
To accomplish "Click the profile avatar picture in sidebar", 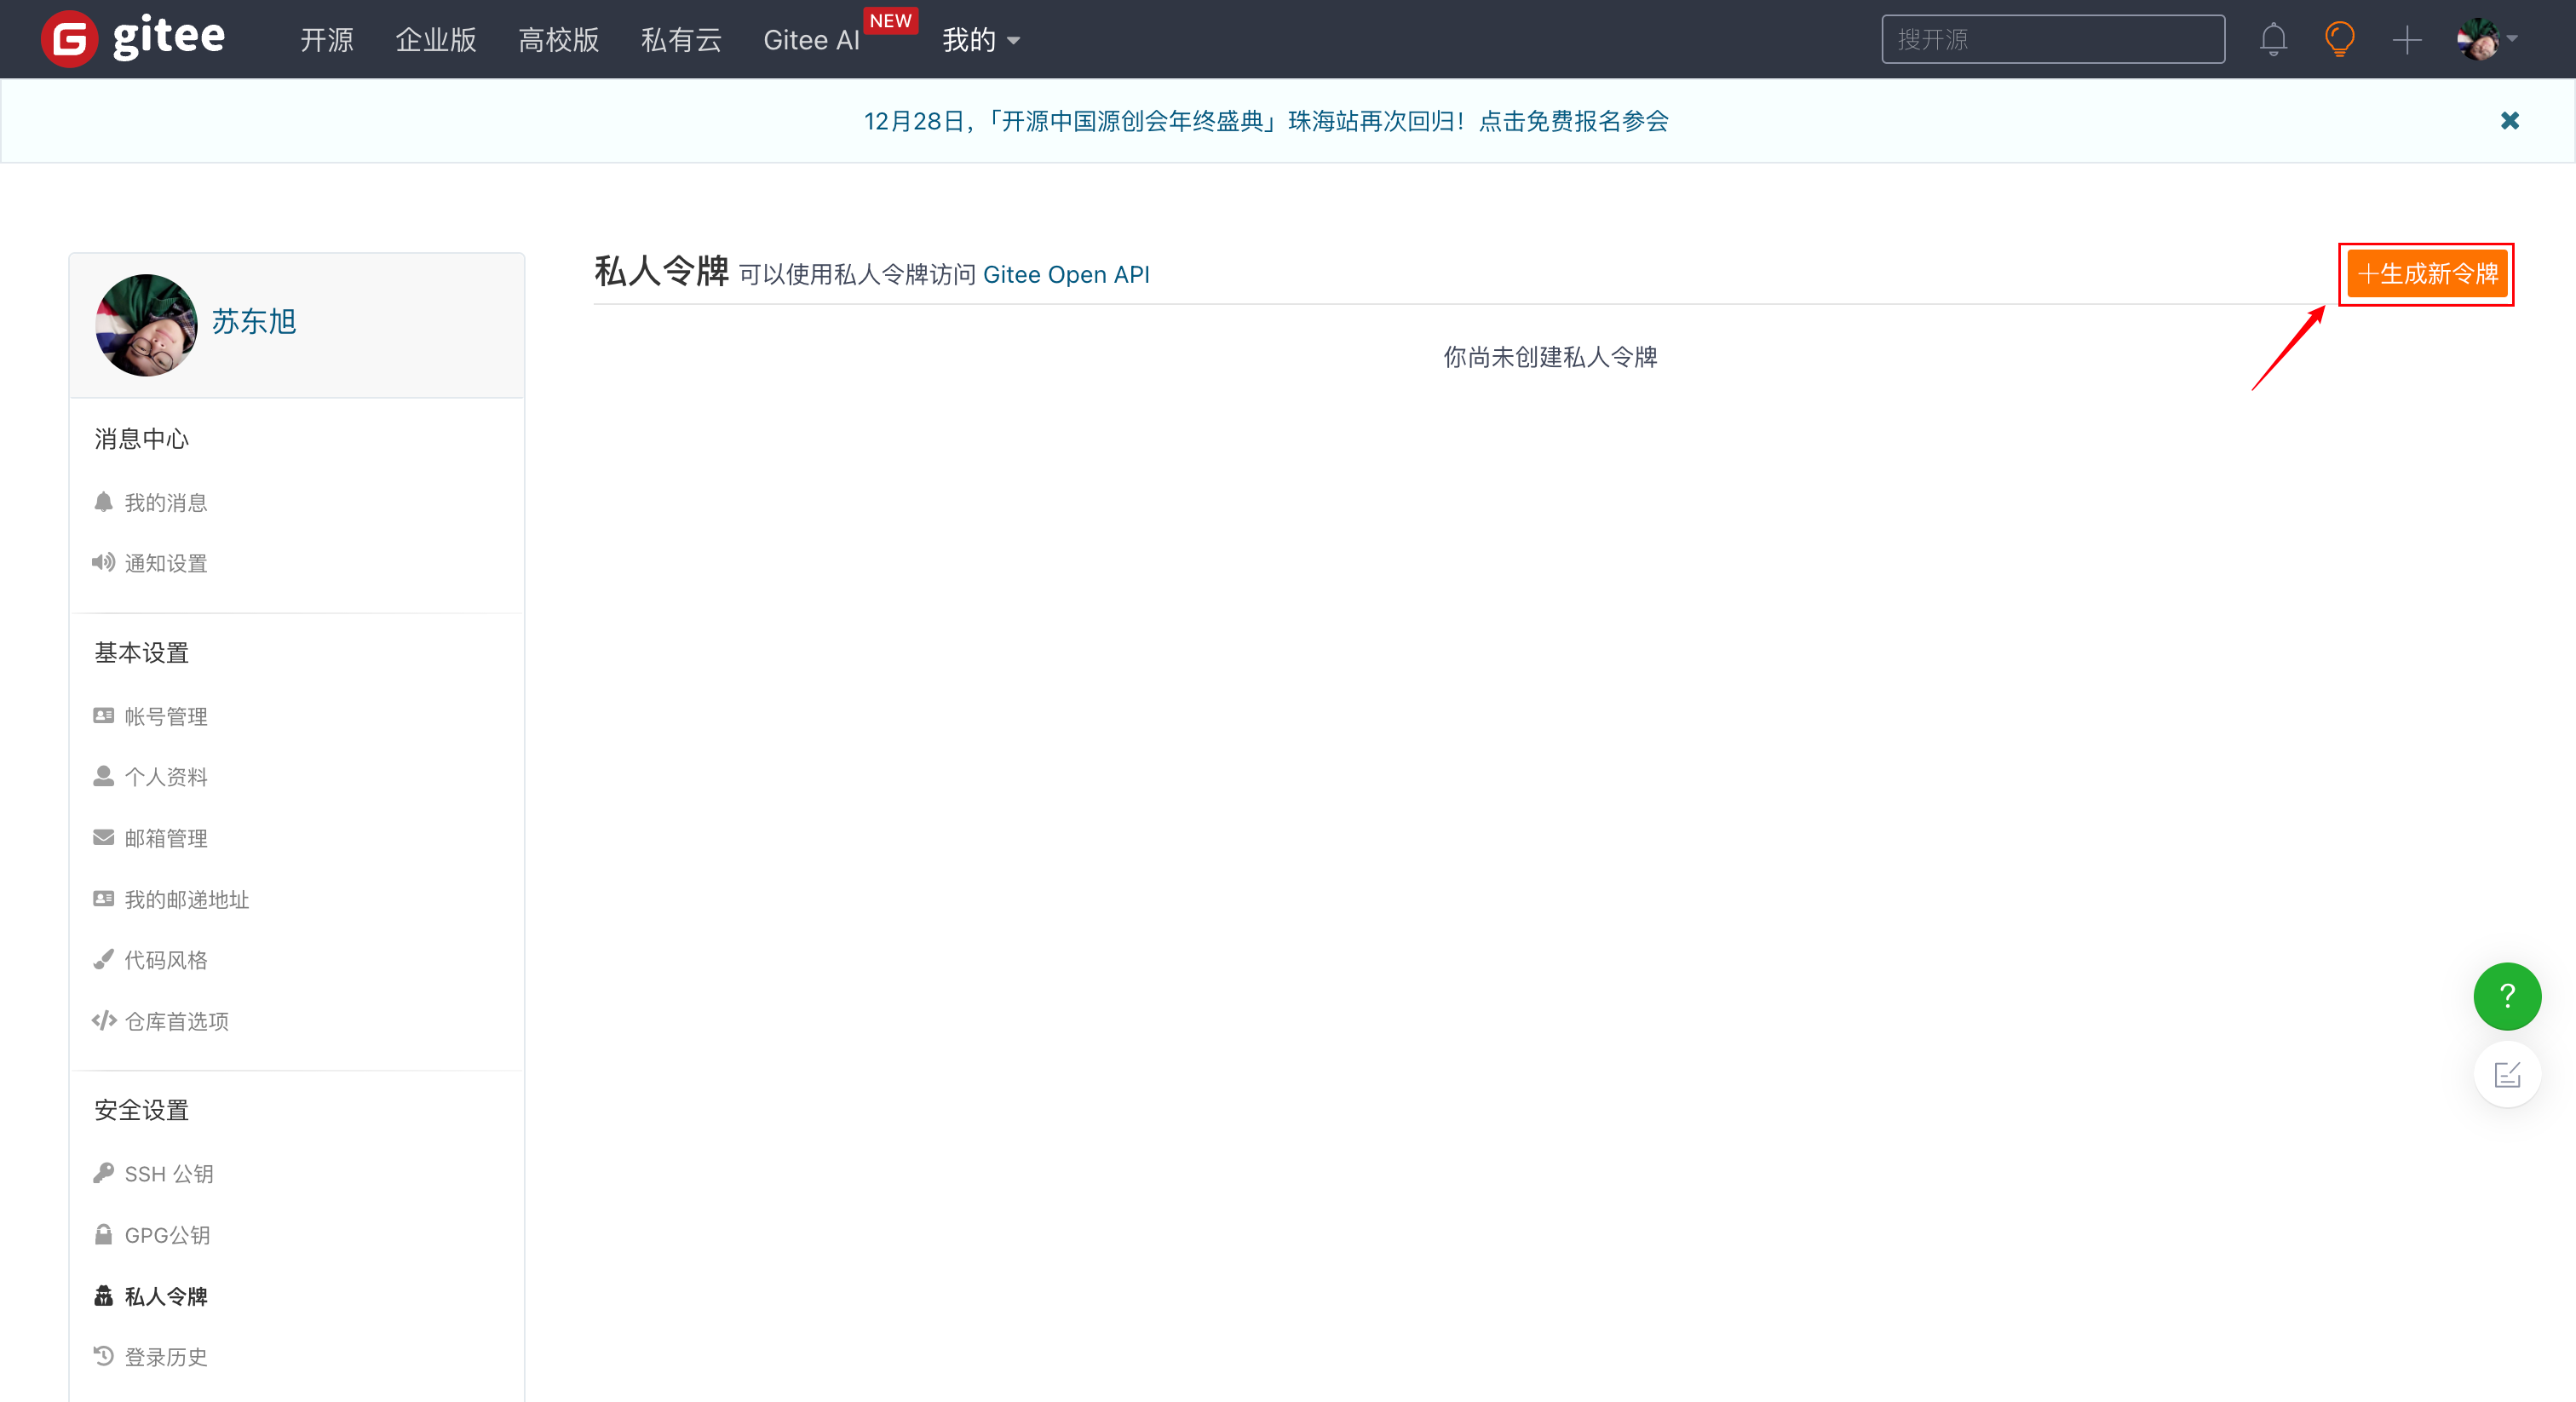I will coord(146,325).
